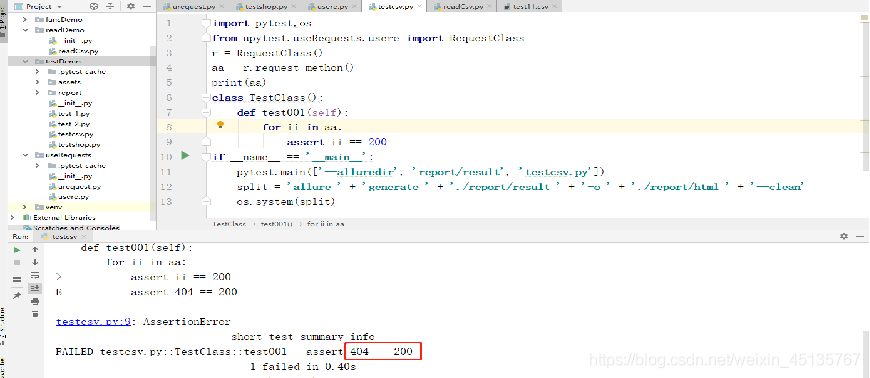The width and height of the screenshot is (870, 378).
Task: Click the os.system(split) code line
Action: click(x=286, y=201)
